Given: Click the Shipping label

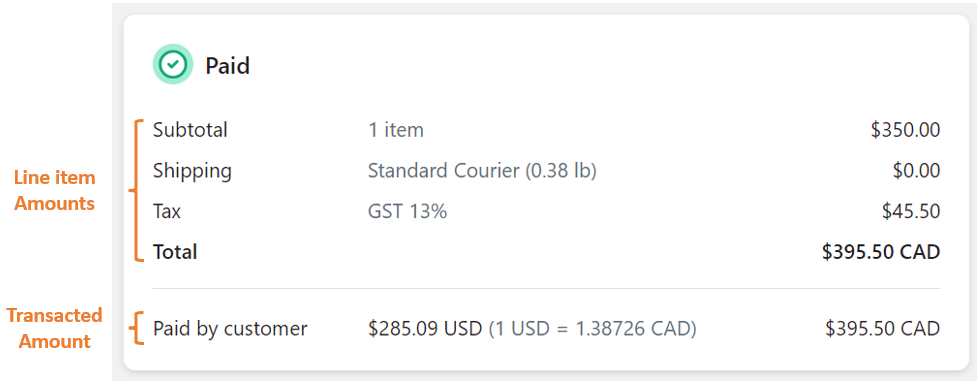Looking at the screenshot, I should click(192, 171).
